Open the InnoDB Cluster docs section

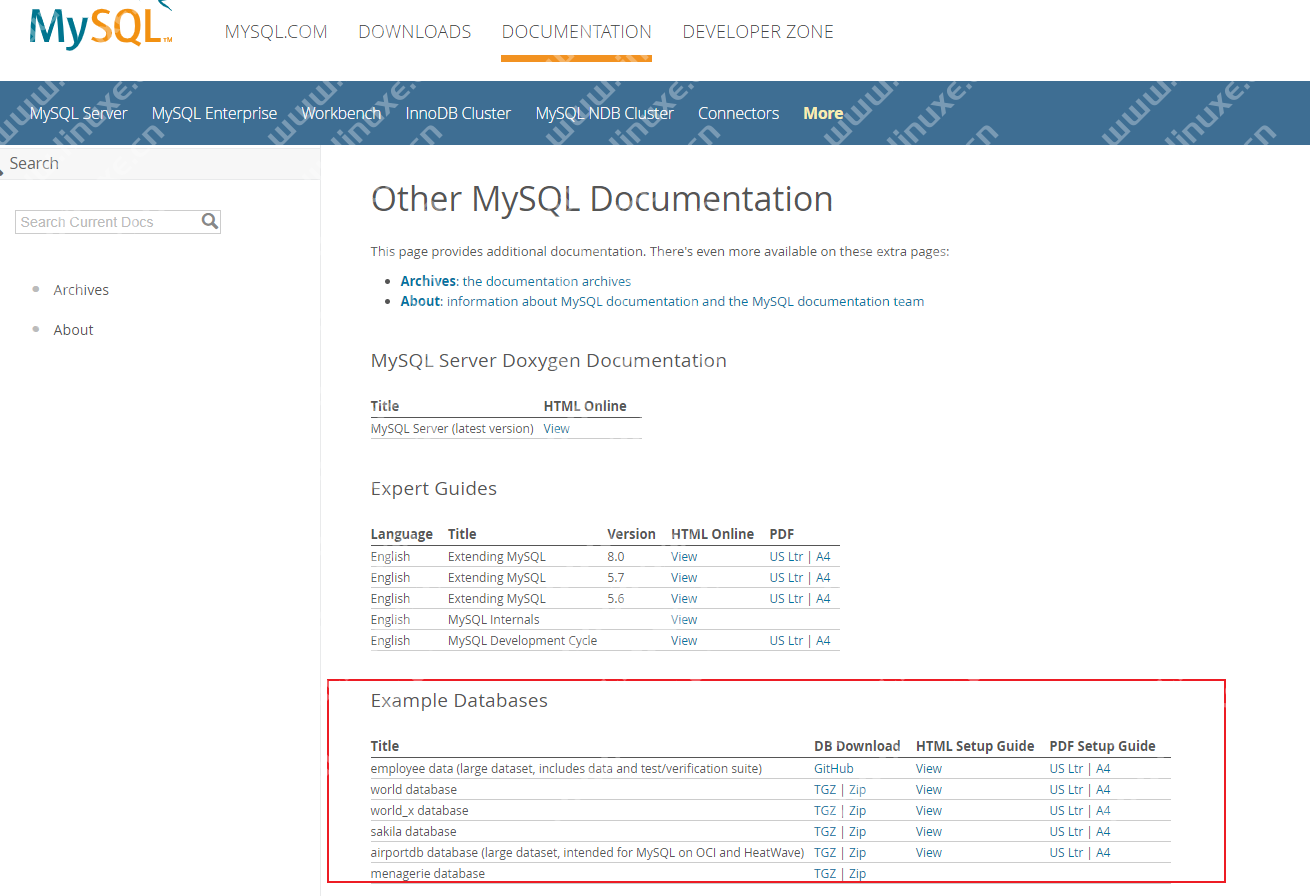click(x=458, y=113)
